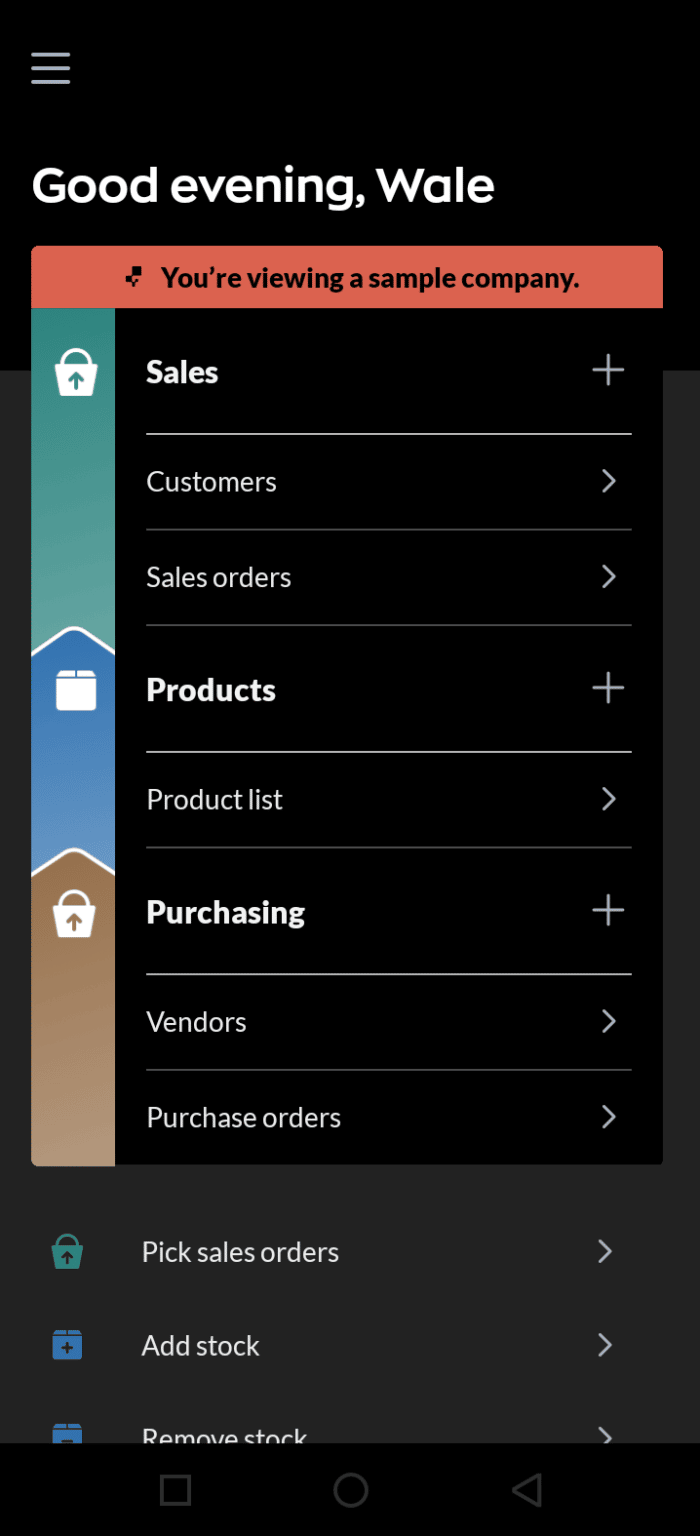Add a purchase with the Purchasing plus

point(607,910)
